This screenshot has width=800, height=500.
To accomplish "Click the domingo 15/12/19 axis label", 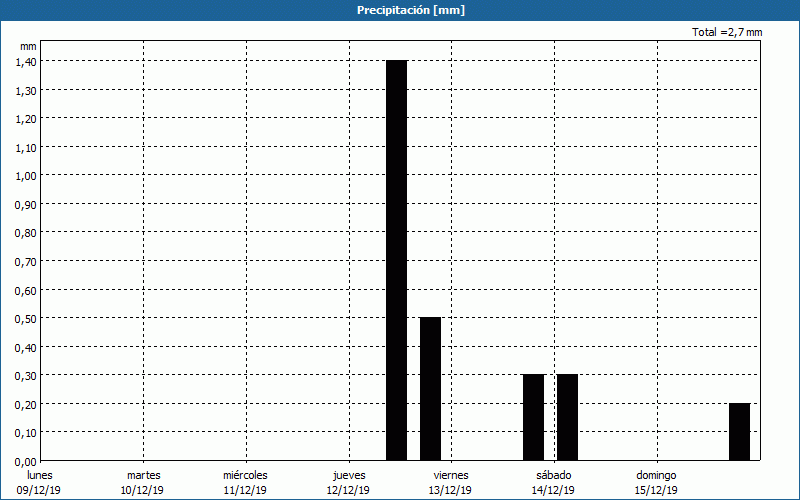I will point(656,483).
